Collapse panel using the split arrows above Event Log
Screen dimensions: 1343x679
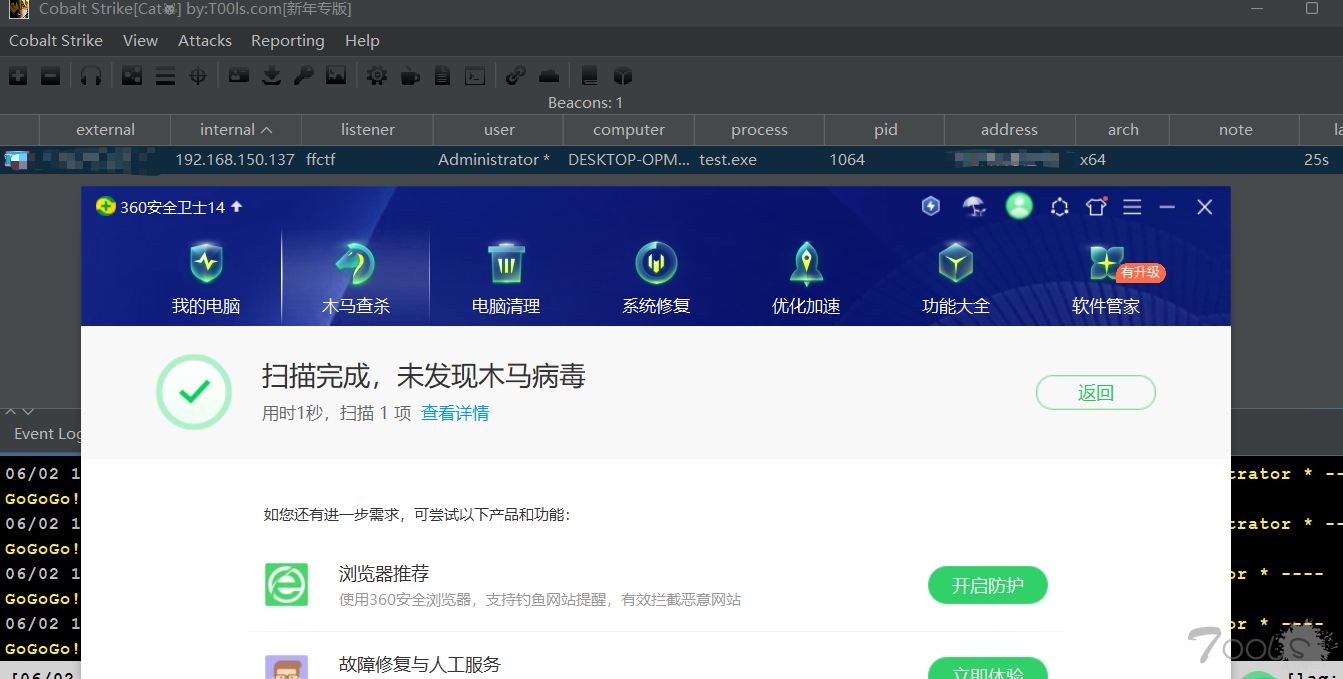20,411
